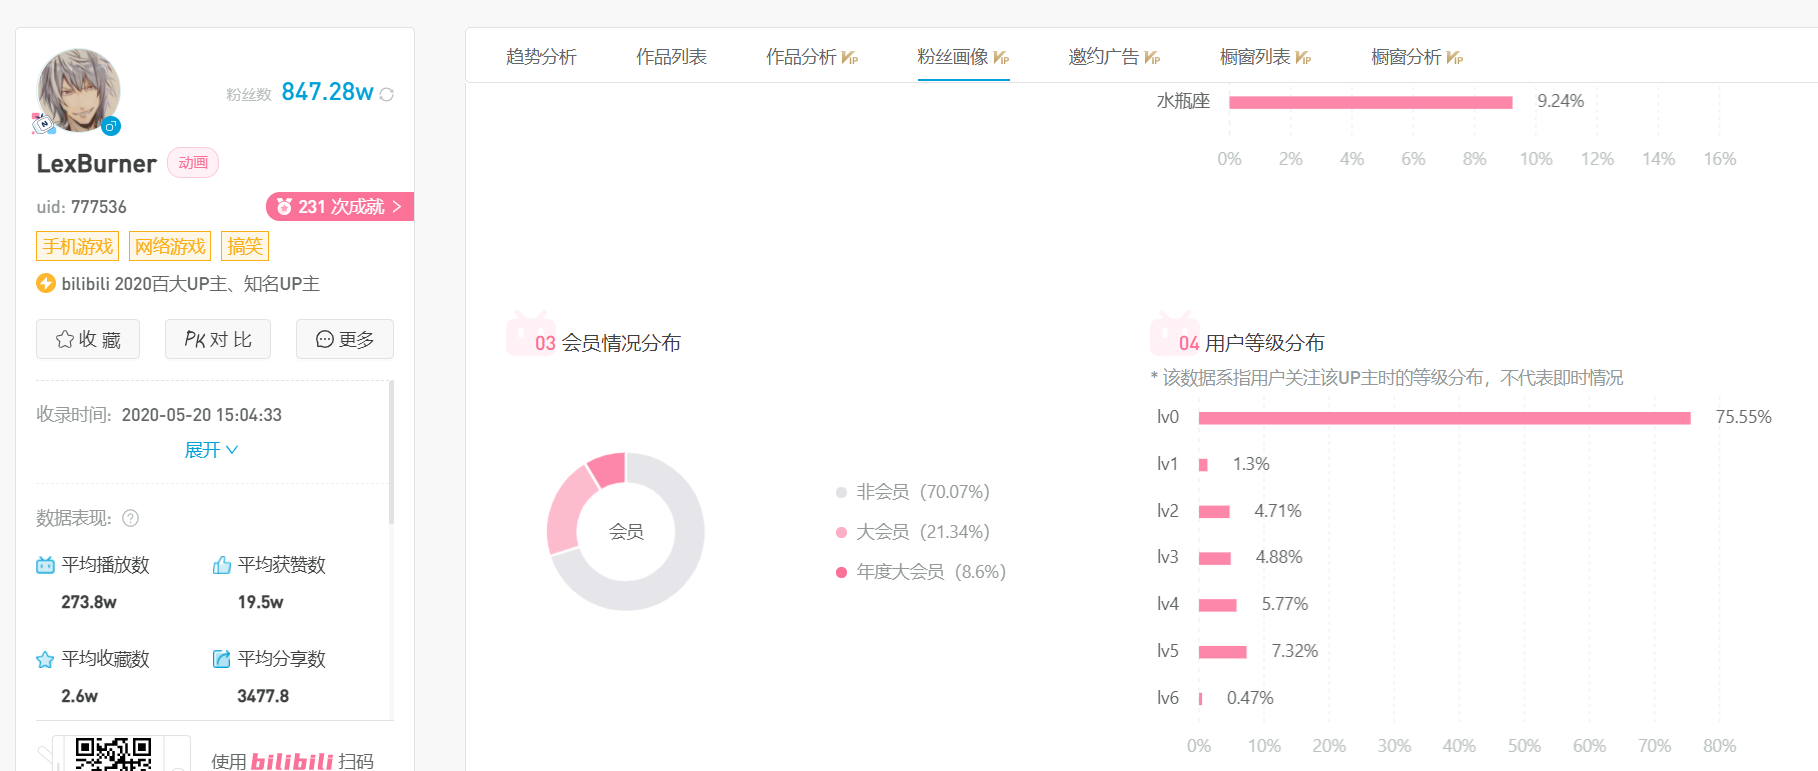1818x771 pixels.
Task: Open the 231 次成就 achievements button
Action: click(339, 206)
